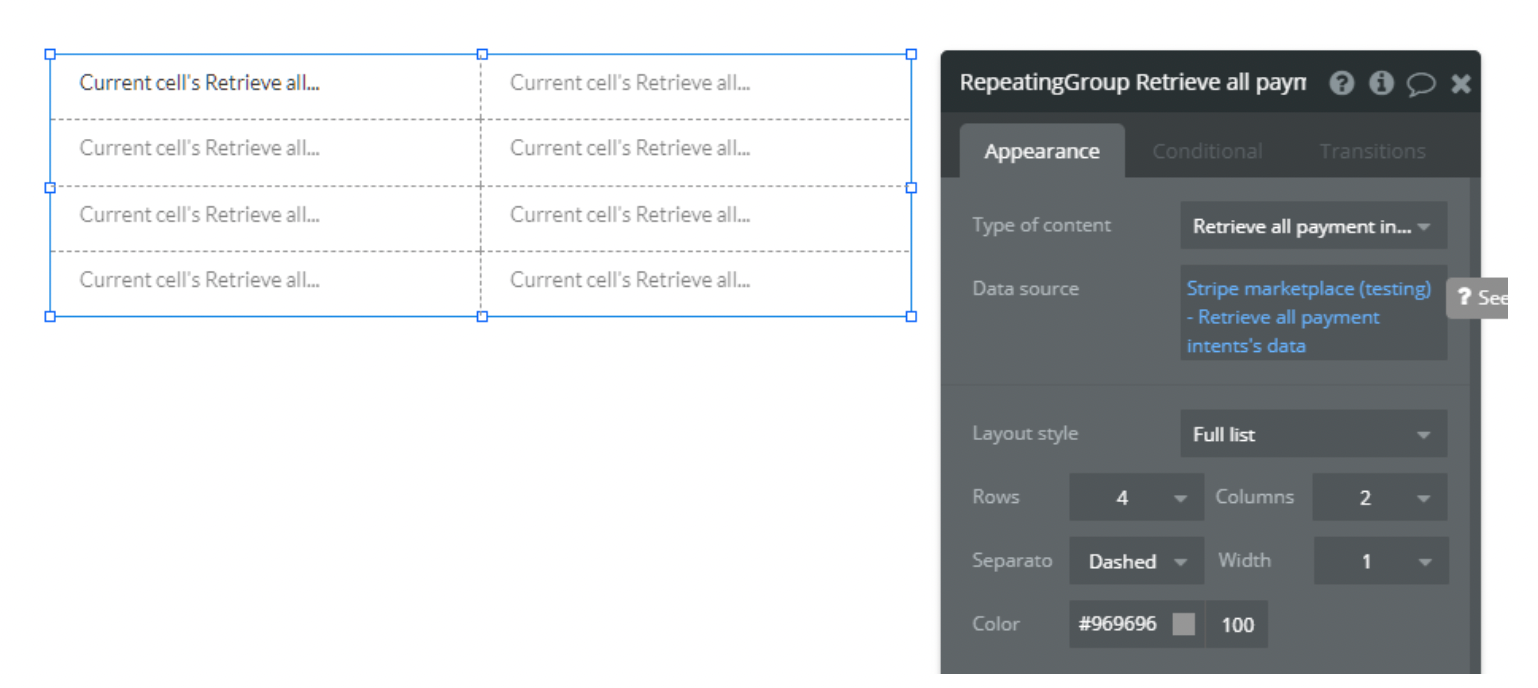This screenshot has width=1538, height=688.
Task: Switch to the Conditional tab
Action: [1207, 151]
